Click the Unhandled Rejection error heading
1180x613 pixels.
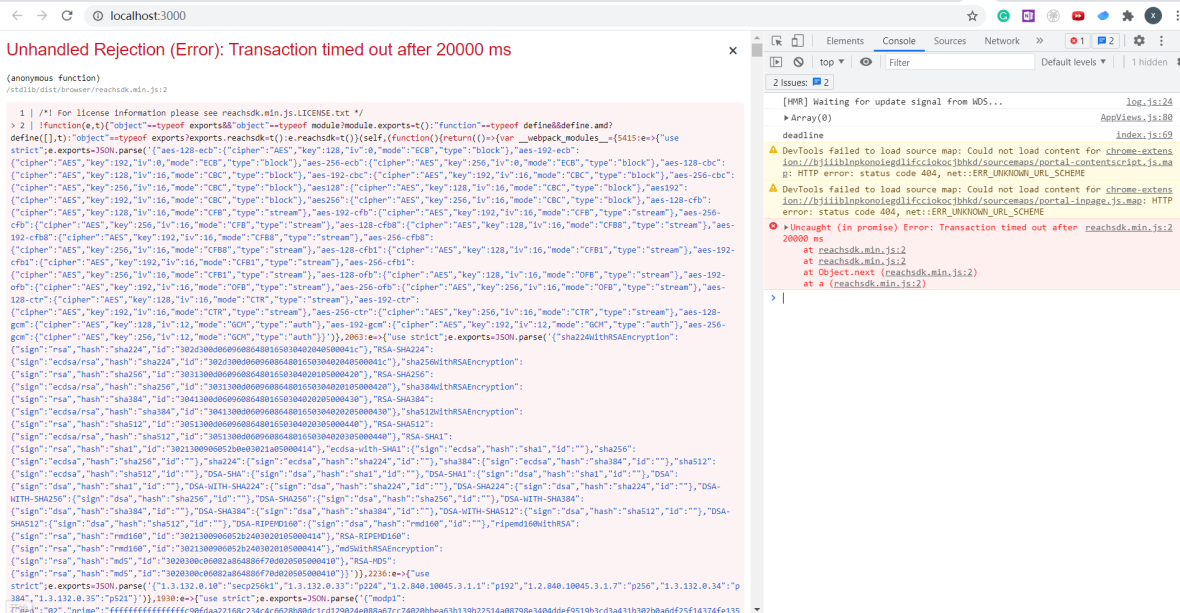[x=259, y=50]
